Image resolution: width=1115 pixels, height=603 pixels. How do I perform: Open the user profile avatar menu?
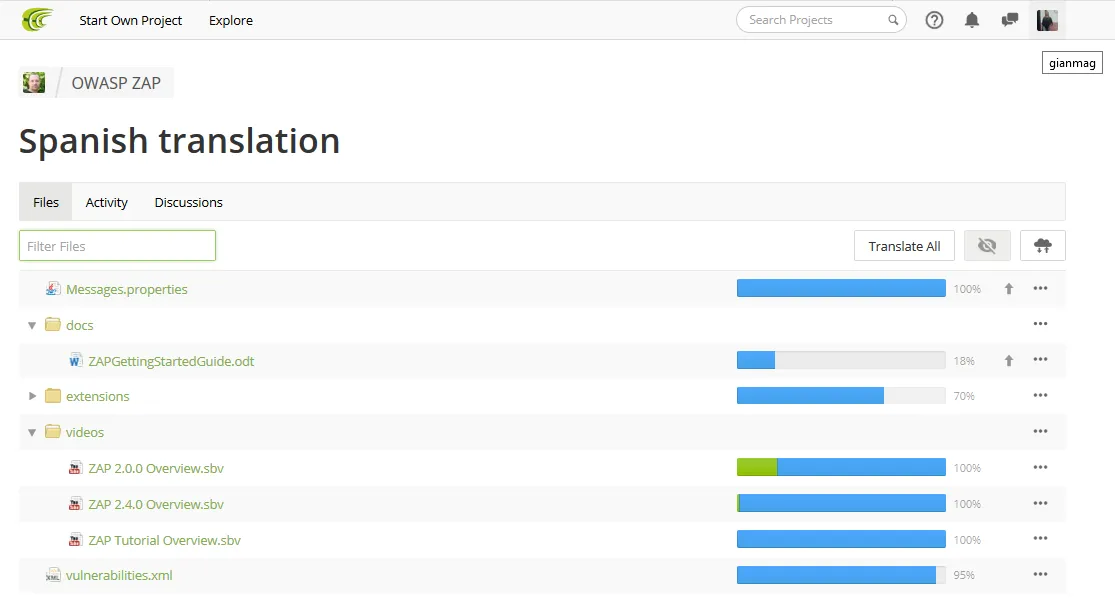tap(1047, 20)
